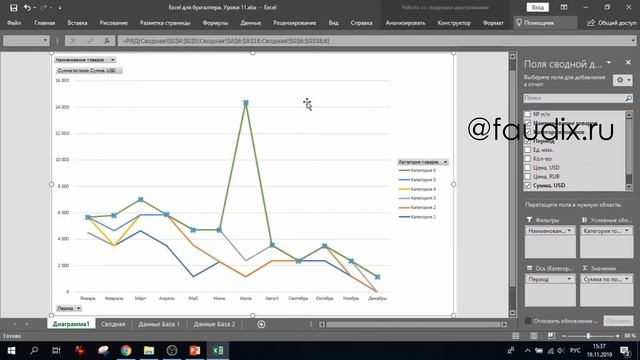Toggle the Кол-во field checkbox
This screenshot has width=640, height=360.
[x=528, y=159]
